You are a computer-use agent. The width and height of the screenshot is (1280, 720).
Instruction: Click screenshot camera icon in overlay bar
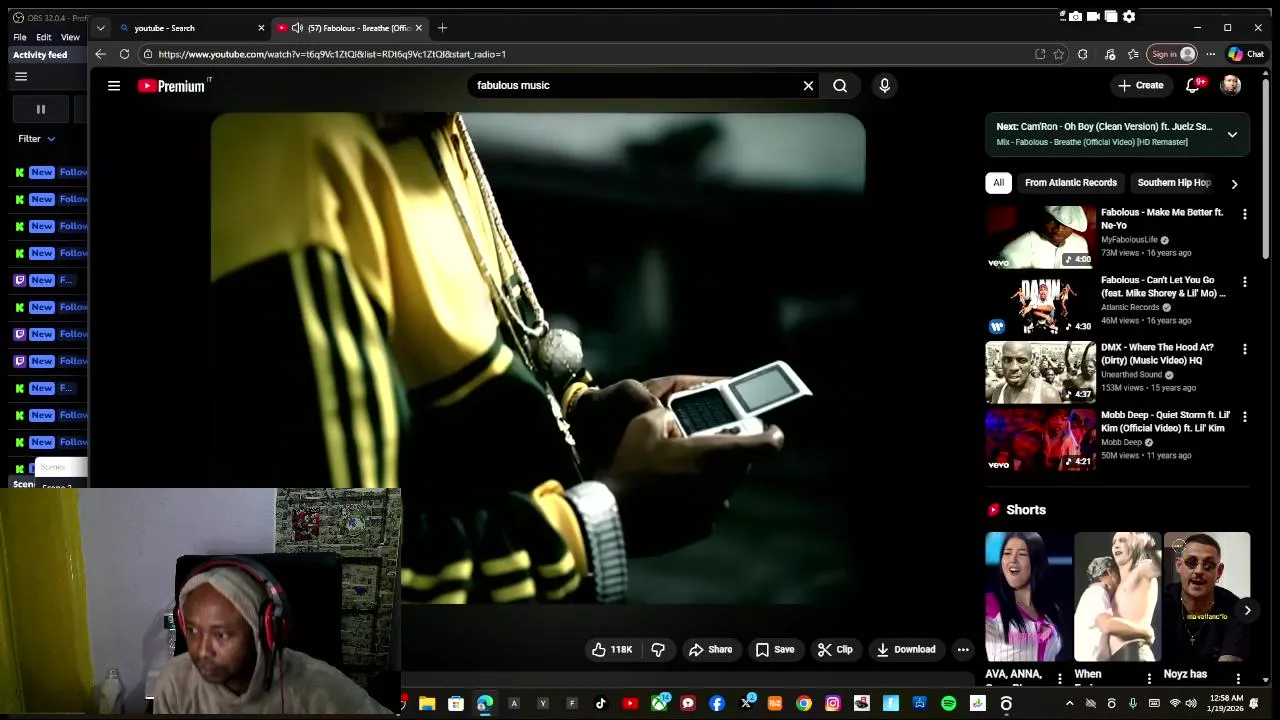[x=1075, y=16]
